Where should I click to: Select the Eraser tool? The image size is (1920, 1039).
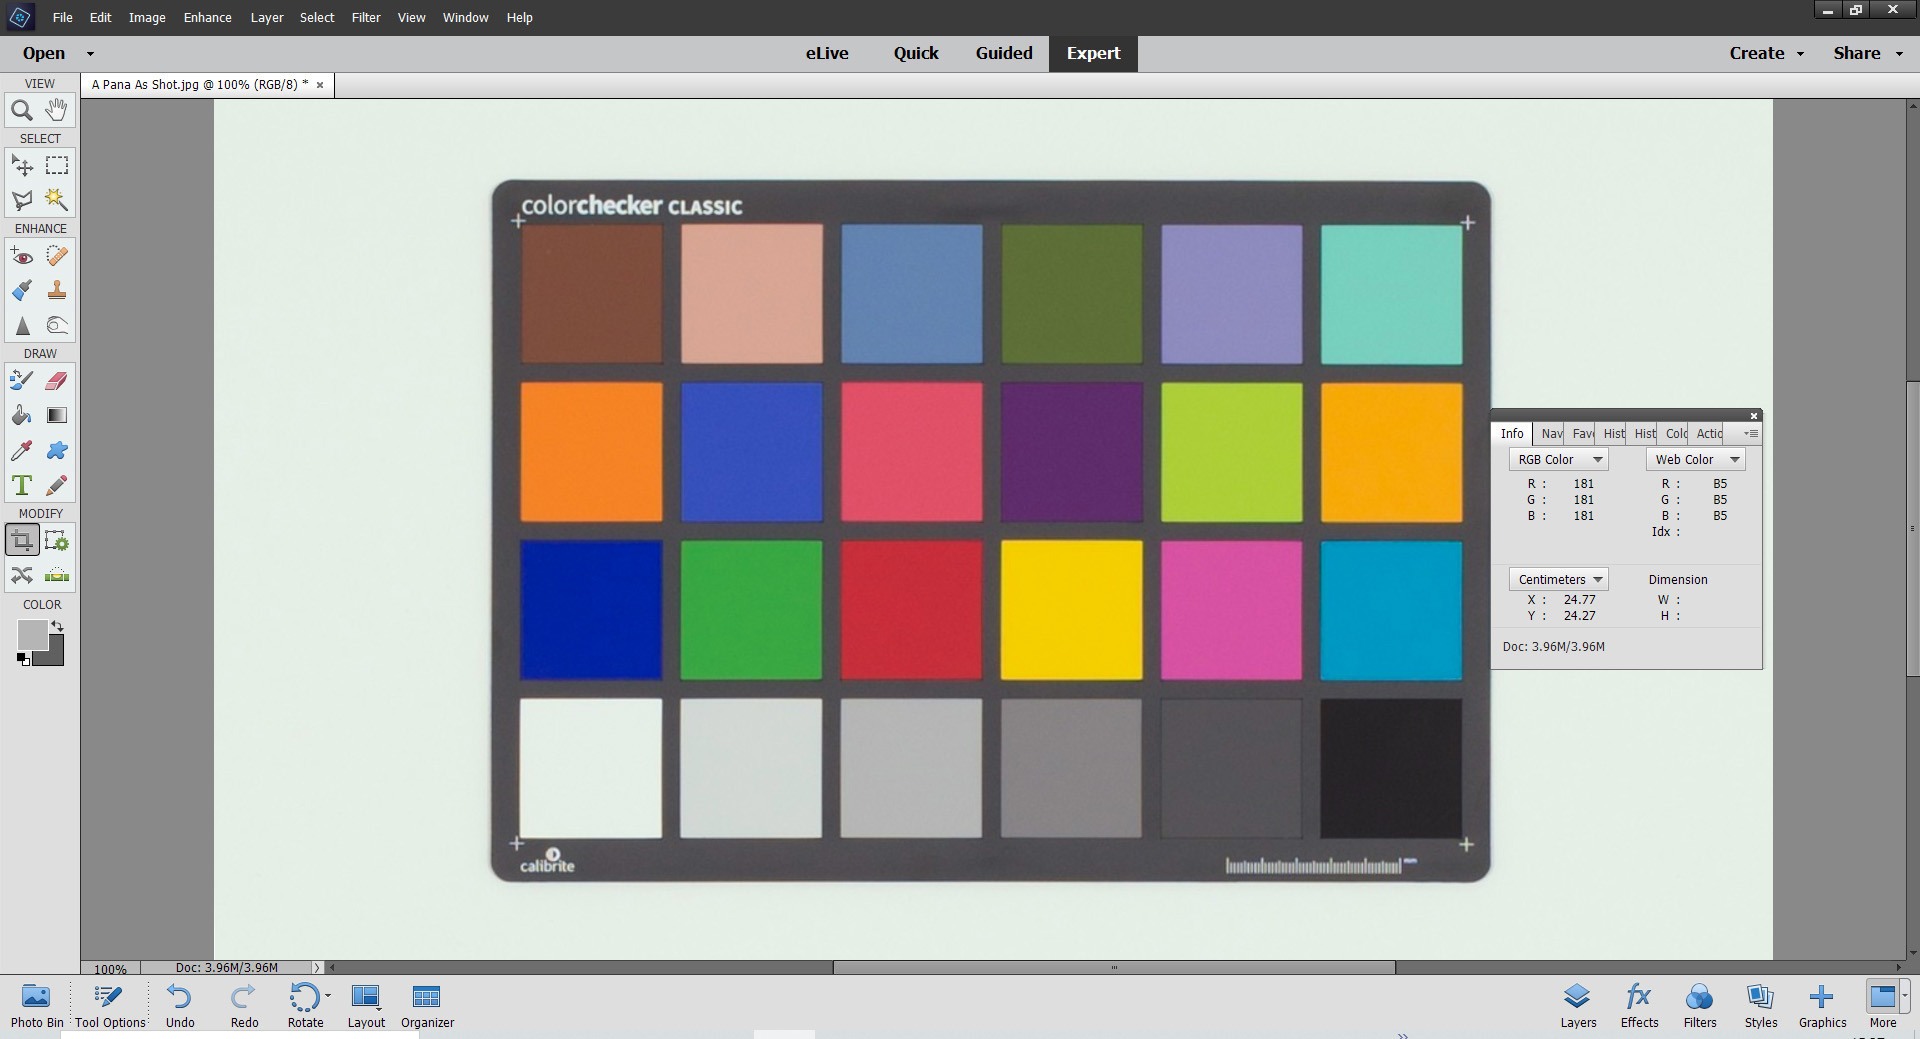click(57, 381)
